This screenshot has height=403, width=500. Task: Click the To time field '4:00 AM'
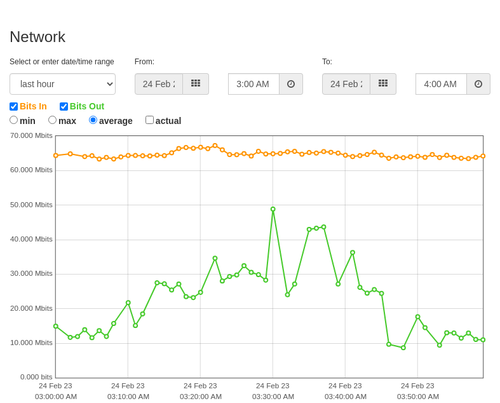(x=441, y=84)
